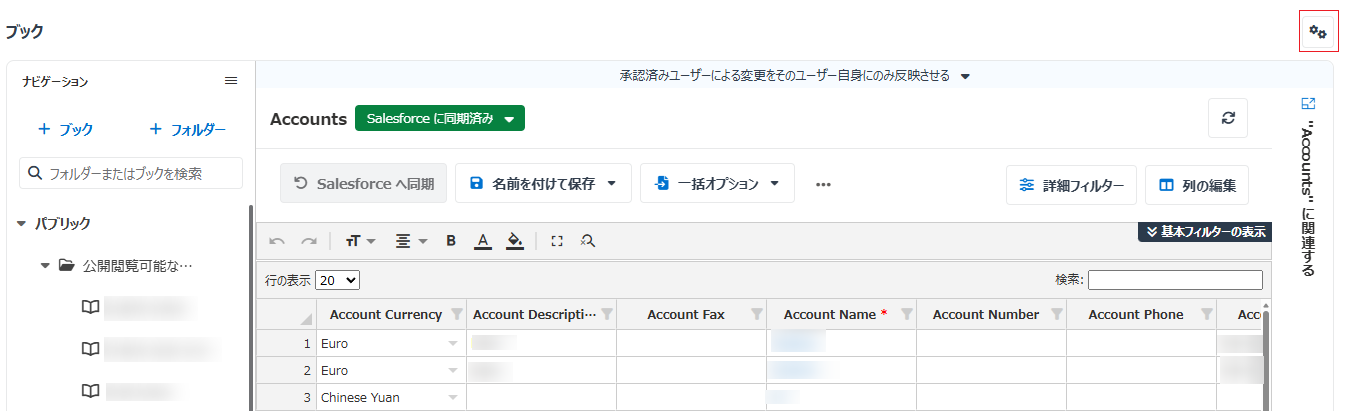Choose cell fill color
The height and width of the screenshot is (411, 1348).
tap(515, 241)
